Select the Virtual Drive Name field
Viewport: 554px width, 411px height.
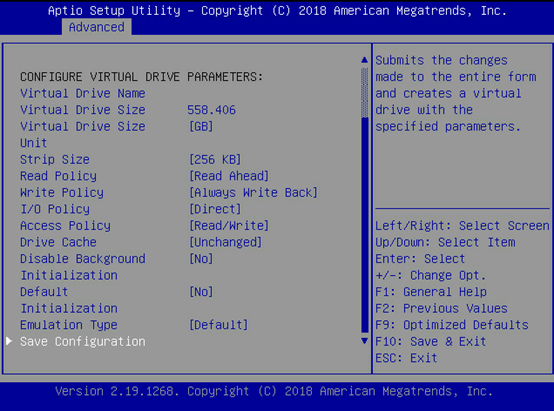[83, 93]
